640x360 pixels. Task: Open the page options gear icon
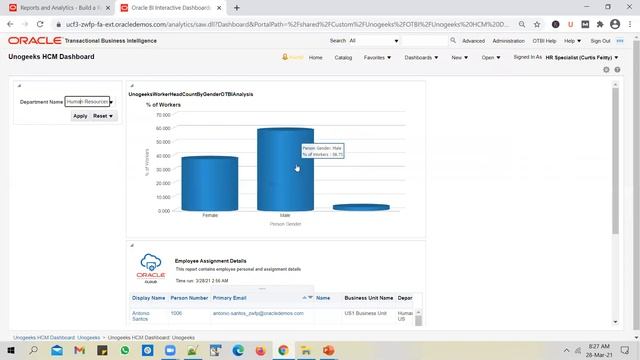(606, 70)
